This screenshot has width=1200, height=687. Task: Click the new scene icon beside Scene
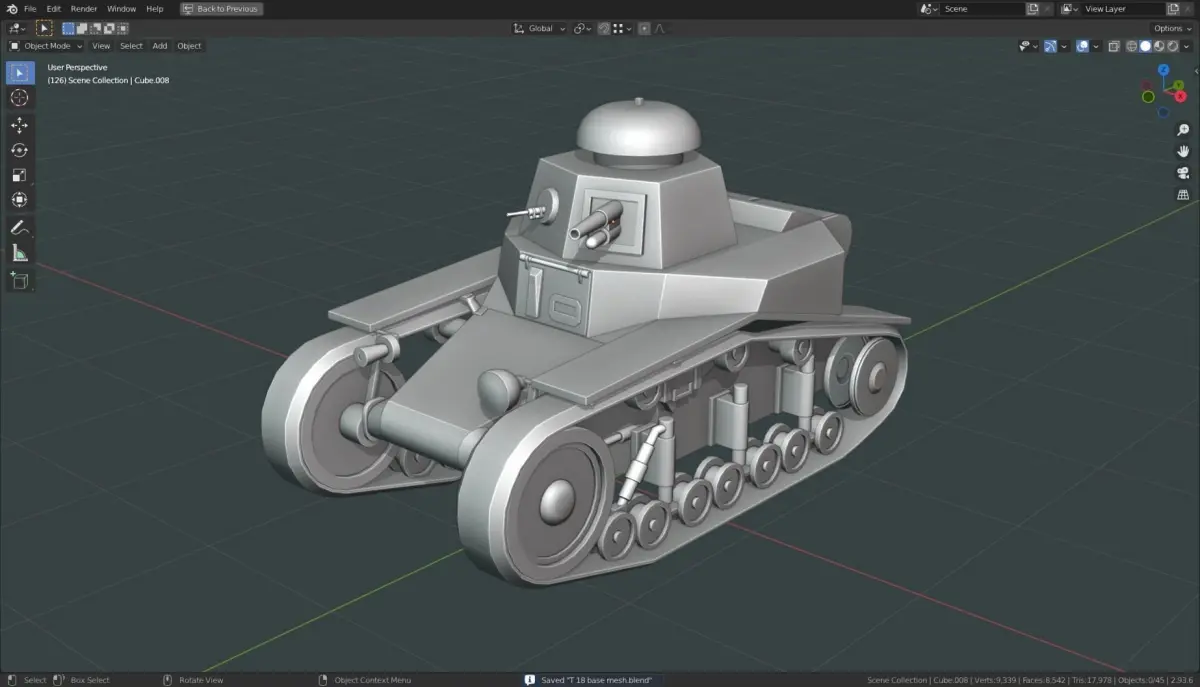point(1032,9)
